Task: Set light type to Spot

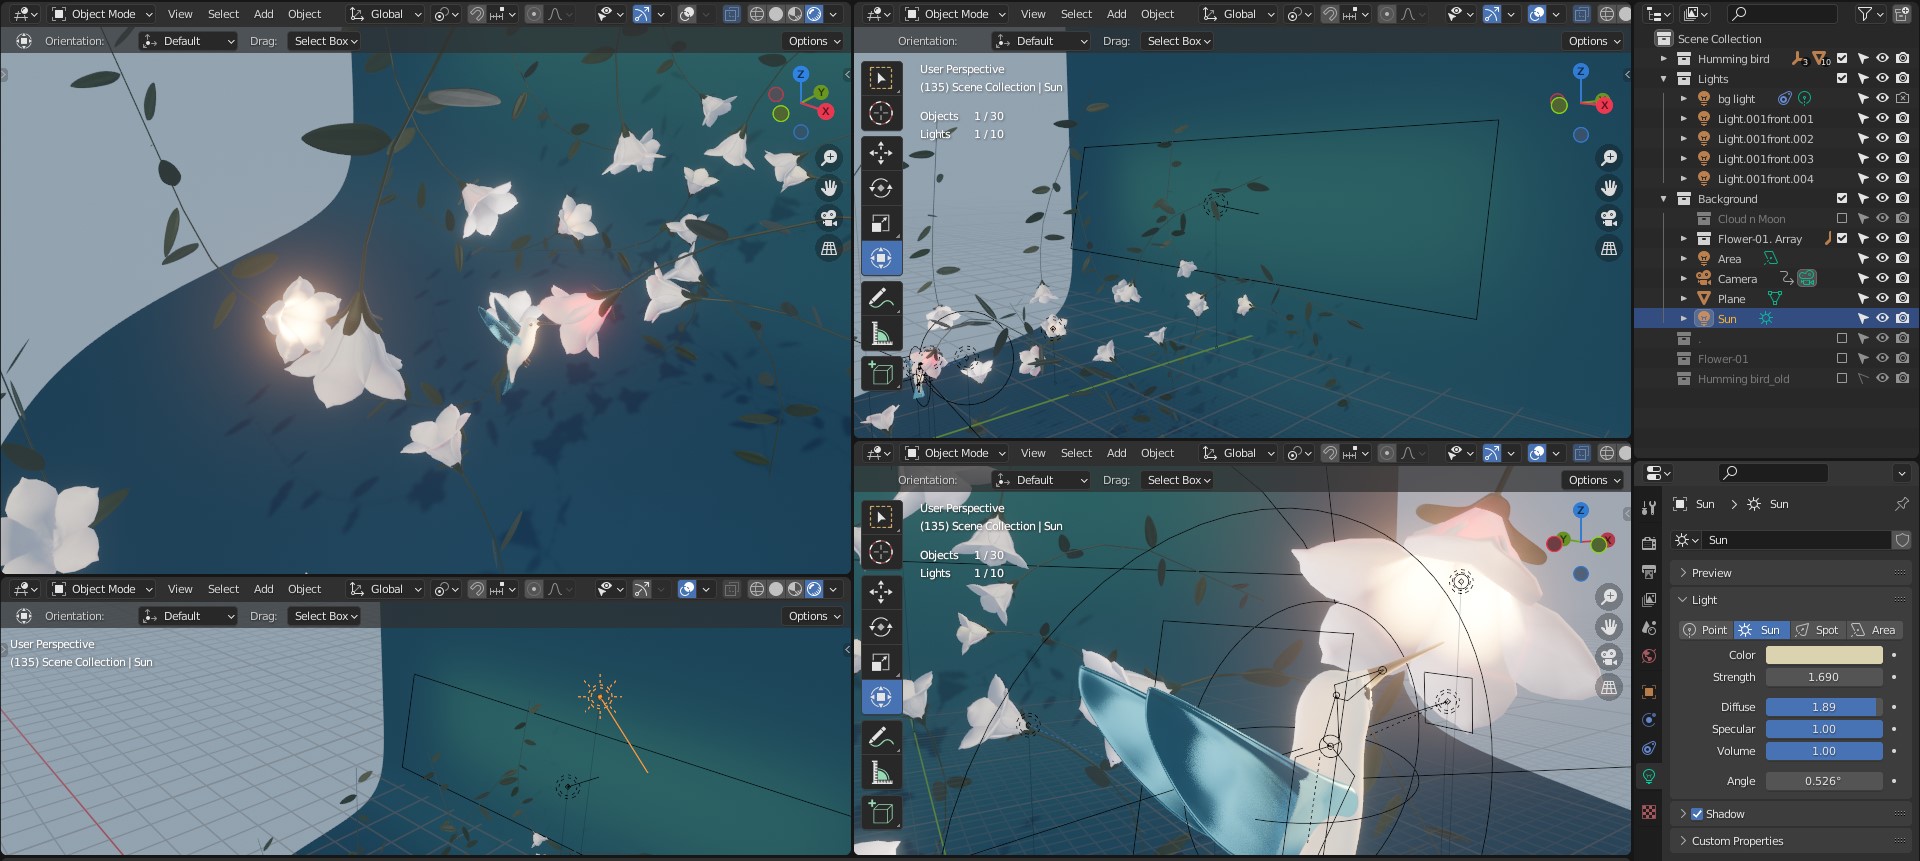Action: (x=1818, y=630)
